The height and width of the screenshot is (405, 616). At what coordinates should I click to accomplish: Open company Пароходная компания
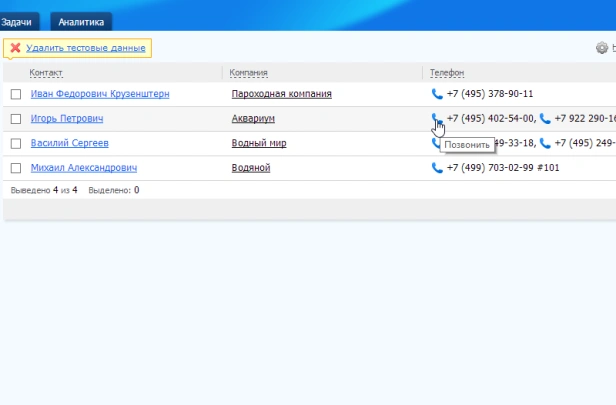click(282, 94)
